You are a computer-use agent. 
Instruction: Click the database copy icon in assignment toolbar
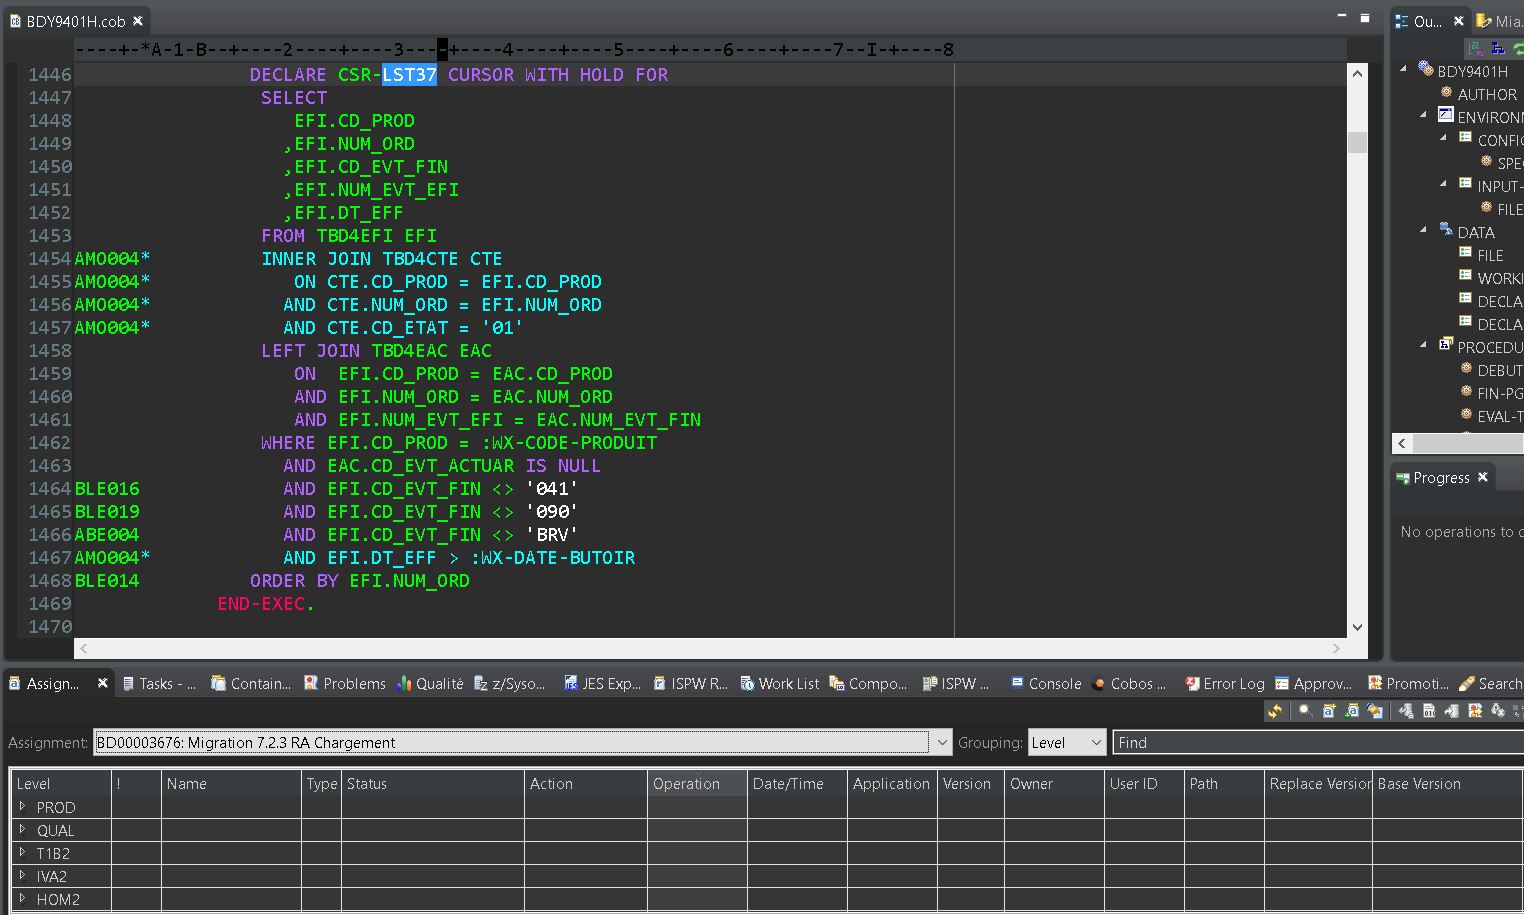pos(1375,711)
